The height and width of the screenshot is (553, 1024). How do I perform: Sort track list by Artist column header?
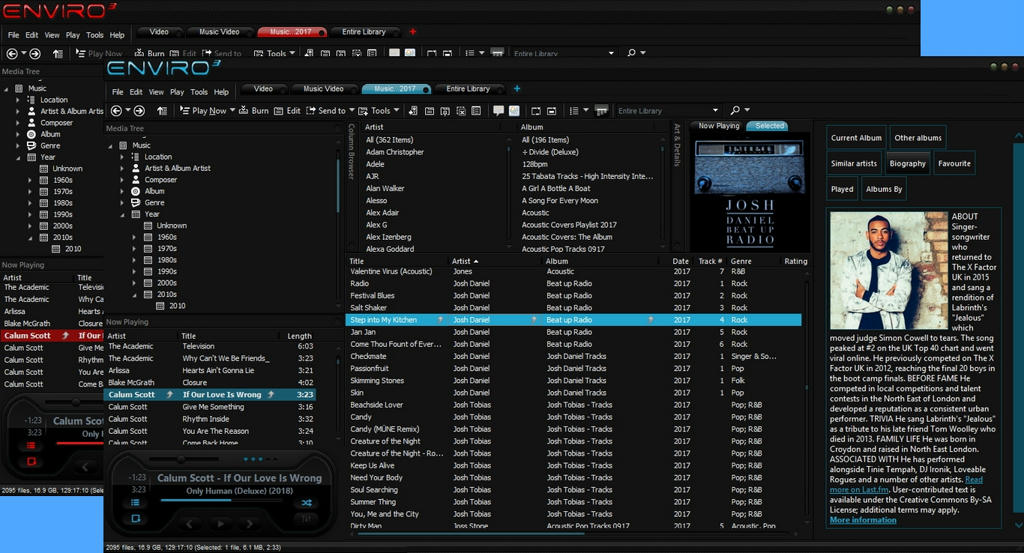pyautogui.click(x=464, y=261)
